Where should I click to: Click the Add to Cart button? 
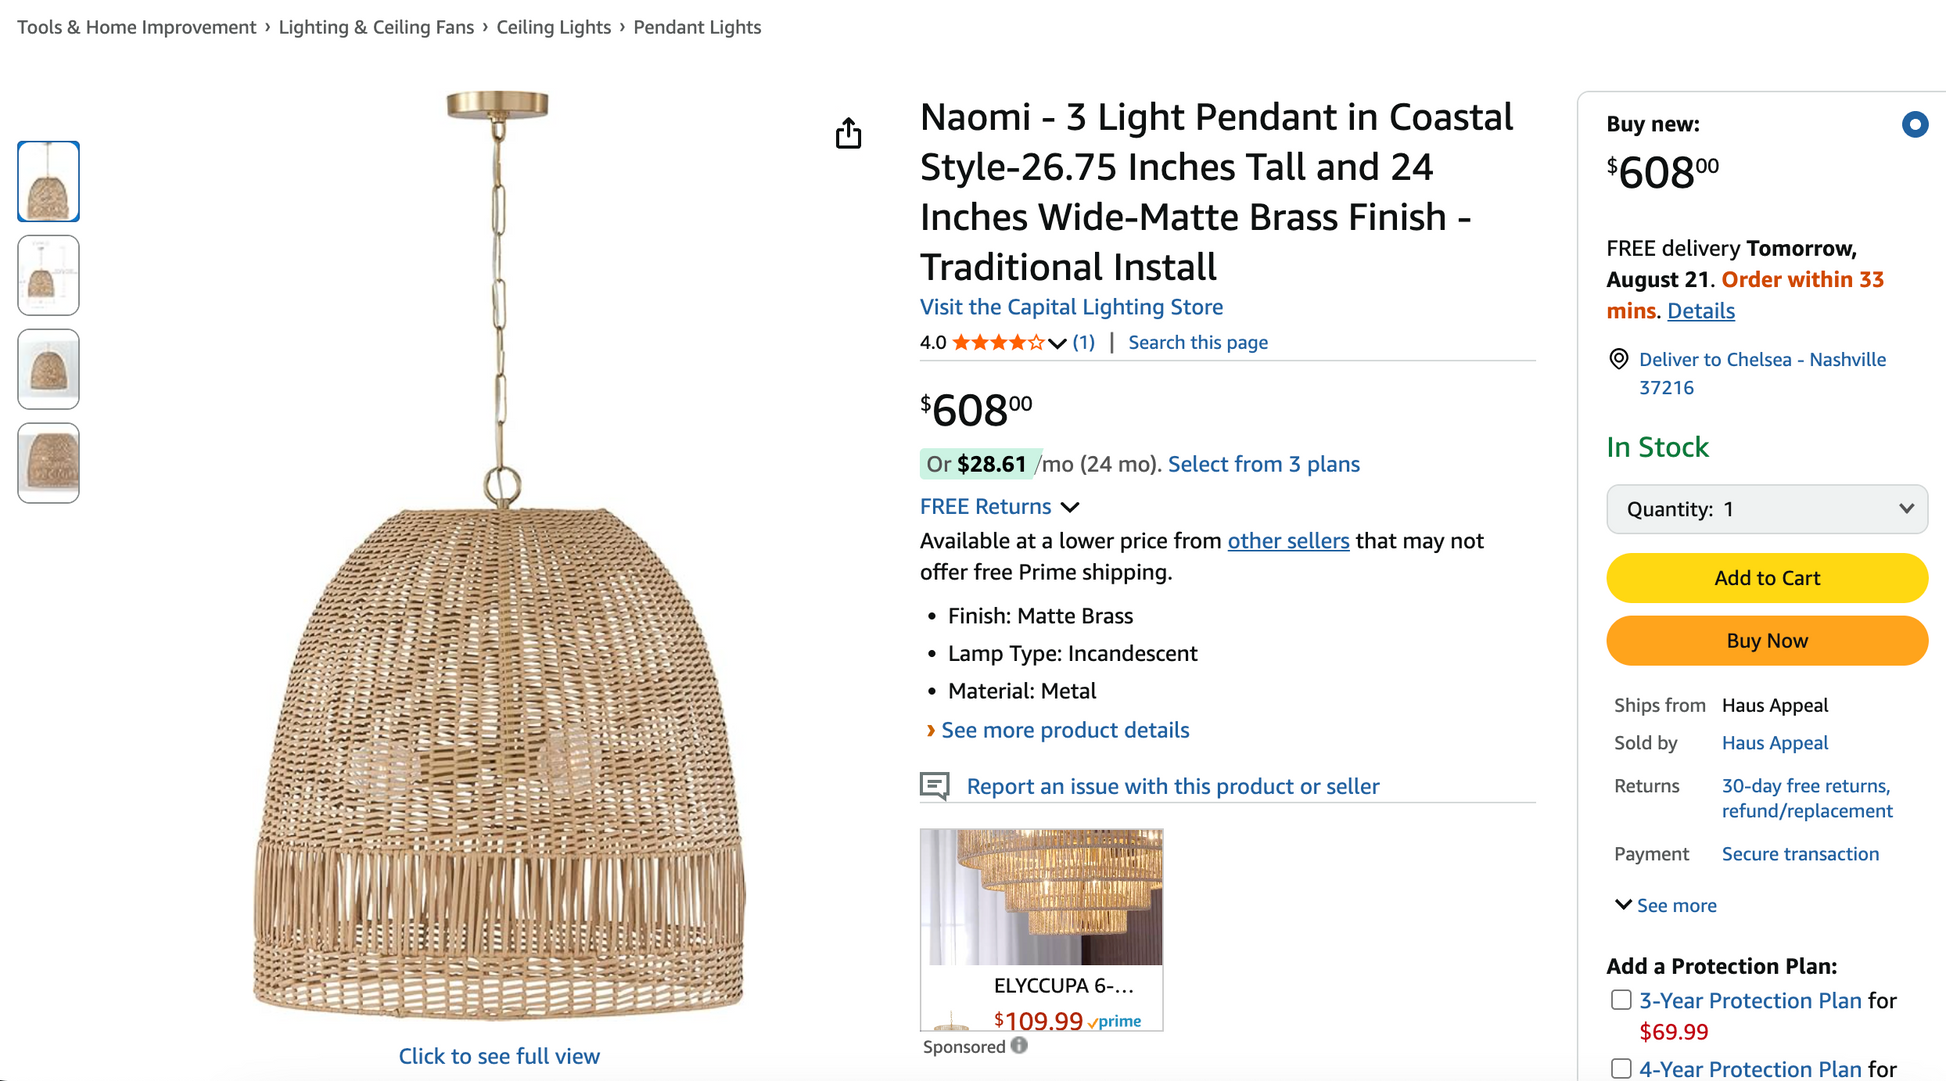pos(1766,578)
